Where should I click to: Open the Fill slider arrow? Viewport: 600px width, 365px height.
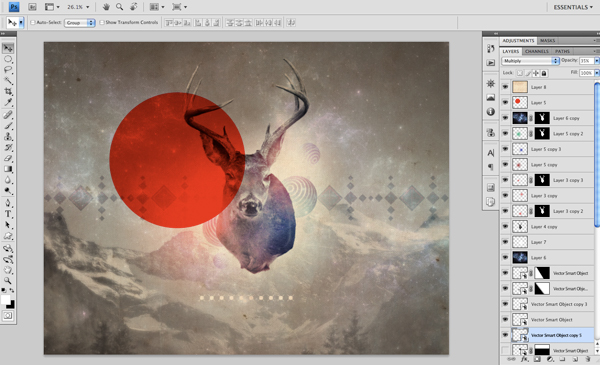click(597, 73)
